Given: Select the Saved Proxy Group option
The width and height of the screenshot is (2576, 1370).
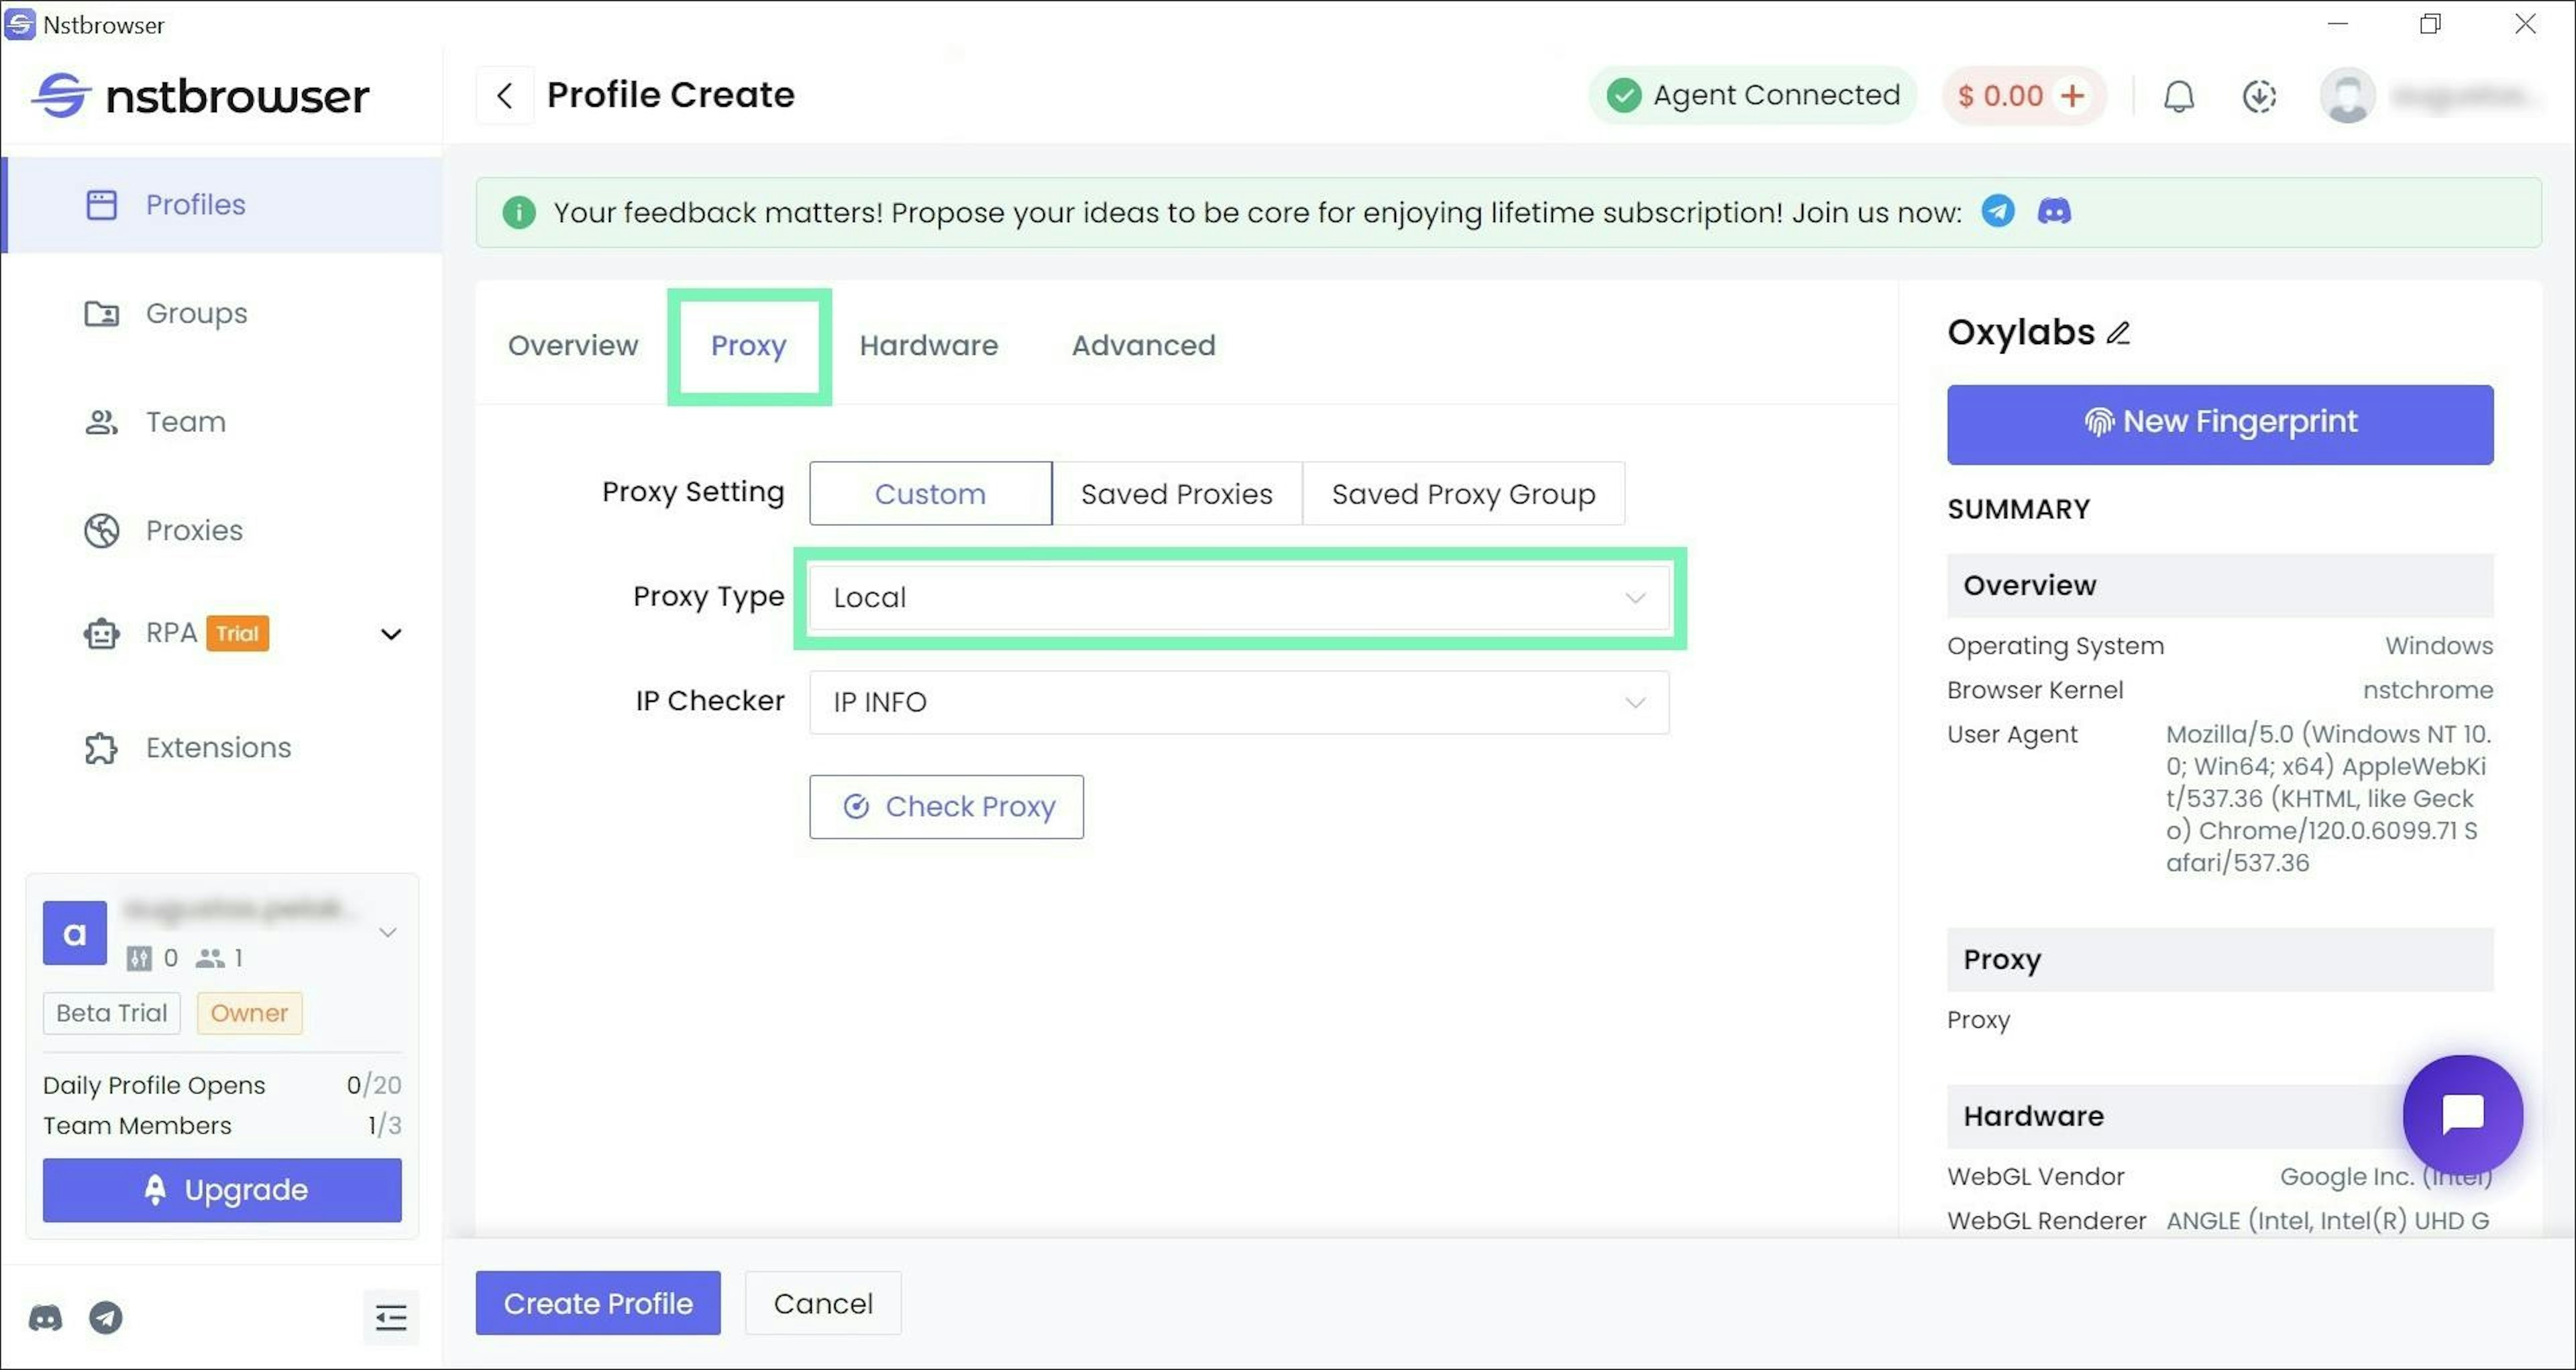Looking at the screenshot, I should pyautogui.click(x=1463, y=493).
